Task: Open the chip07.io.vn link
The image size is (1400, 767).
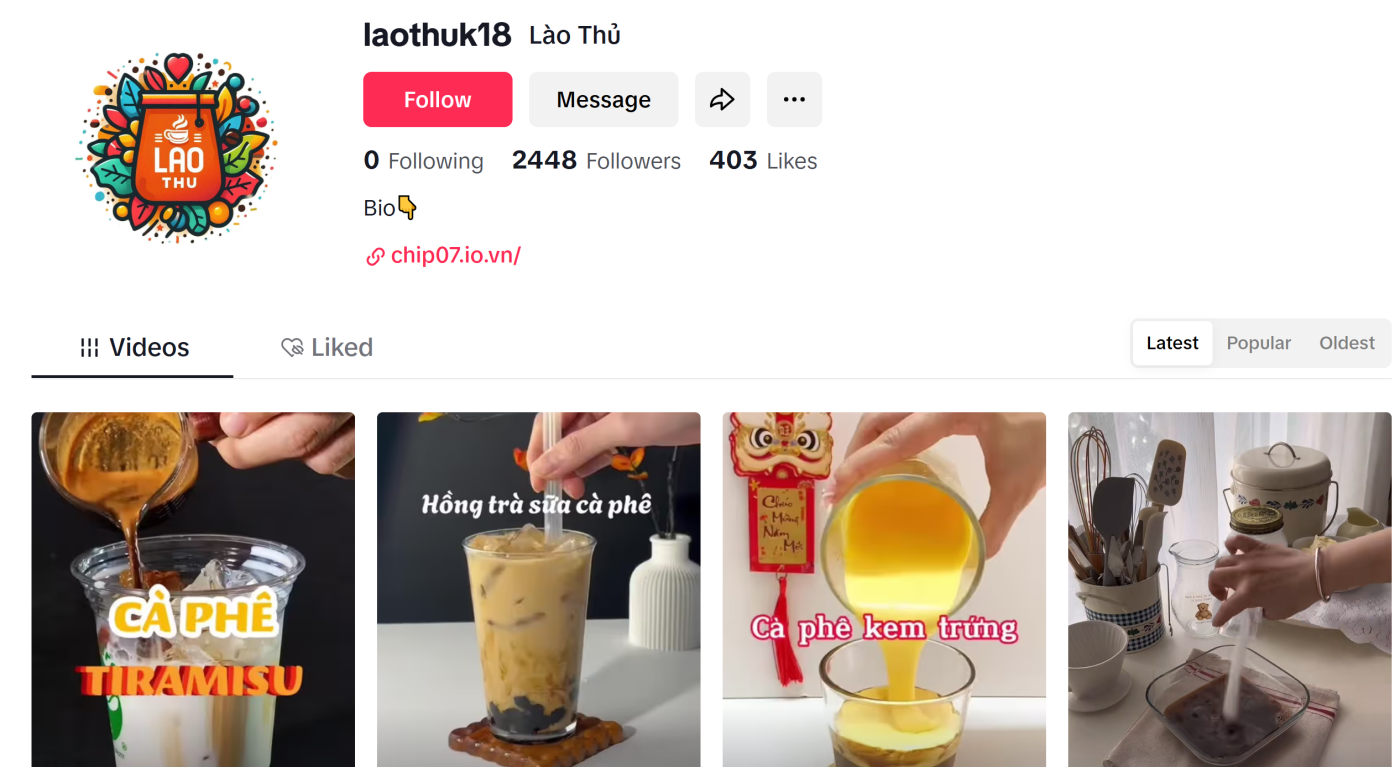Action: (455, 255)
